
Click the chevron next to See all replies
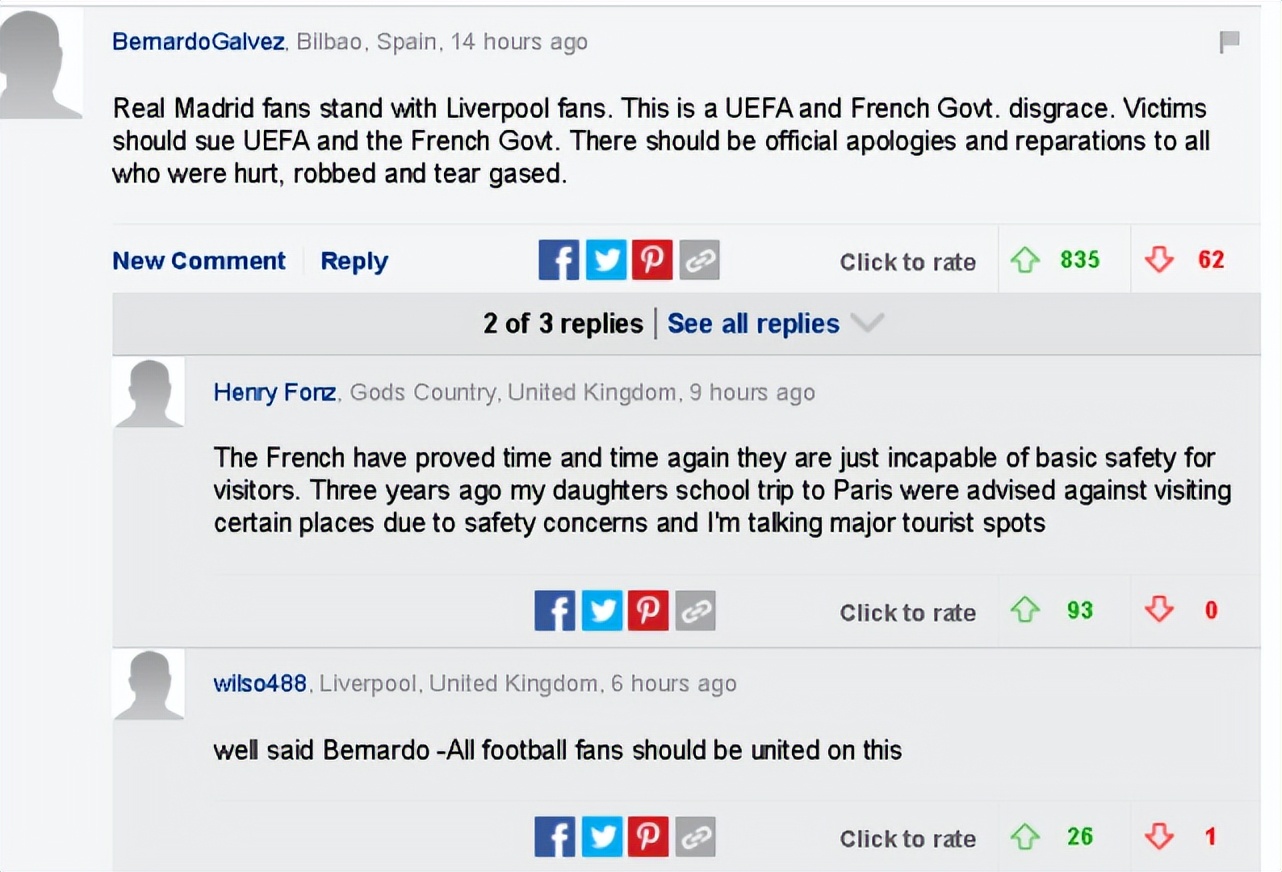866,323
